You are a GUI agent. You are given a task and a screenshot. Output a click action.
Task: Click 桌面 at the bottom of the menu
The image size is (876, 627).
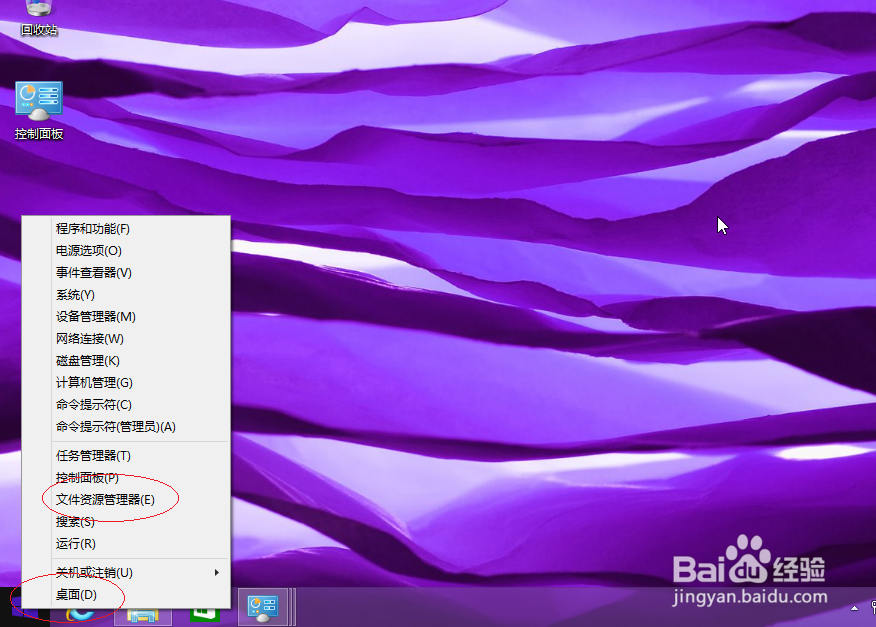[x=75, y=594]
